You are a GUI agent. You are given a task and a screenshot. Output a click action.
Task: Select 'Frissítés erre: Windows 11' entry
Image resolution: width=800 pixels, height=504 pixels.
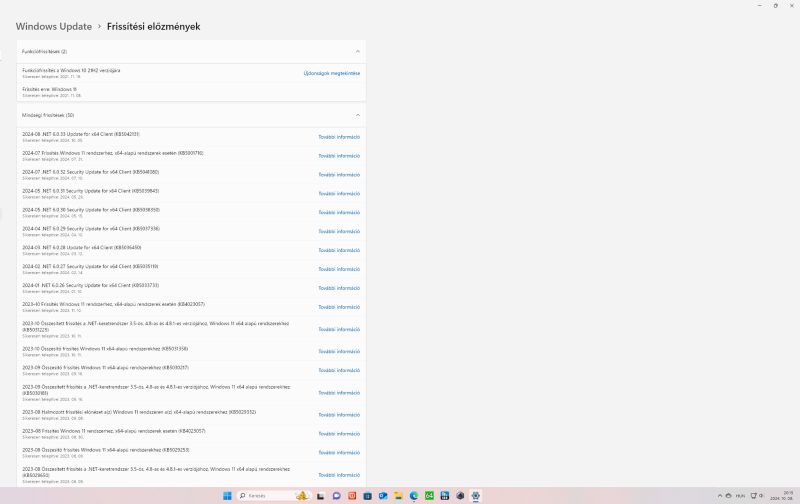[x=191, y=92]
